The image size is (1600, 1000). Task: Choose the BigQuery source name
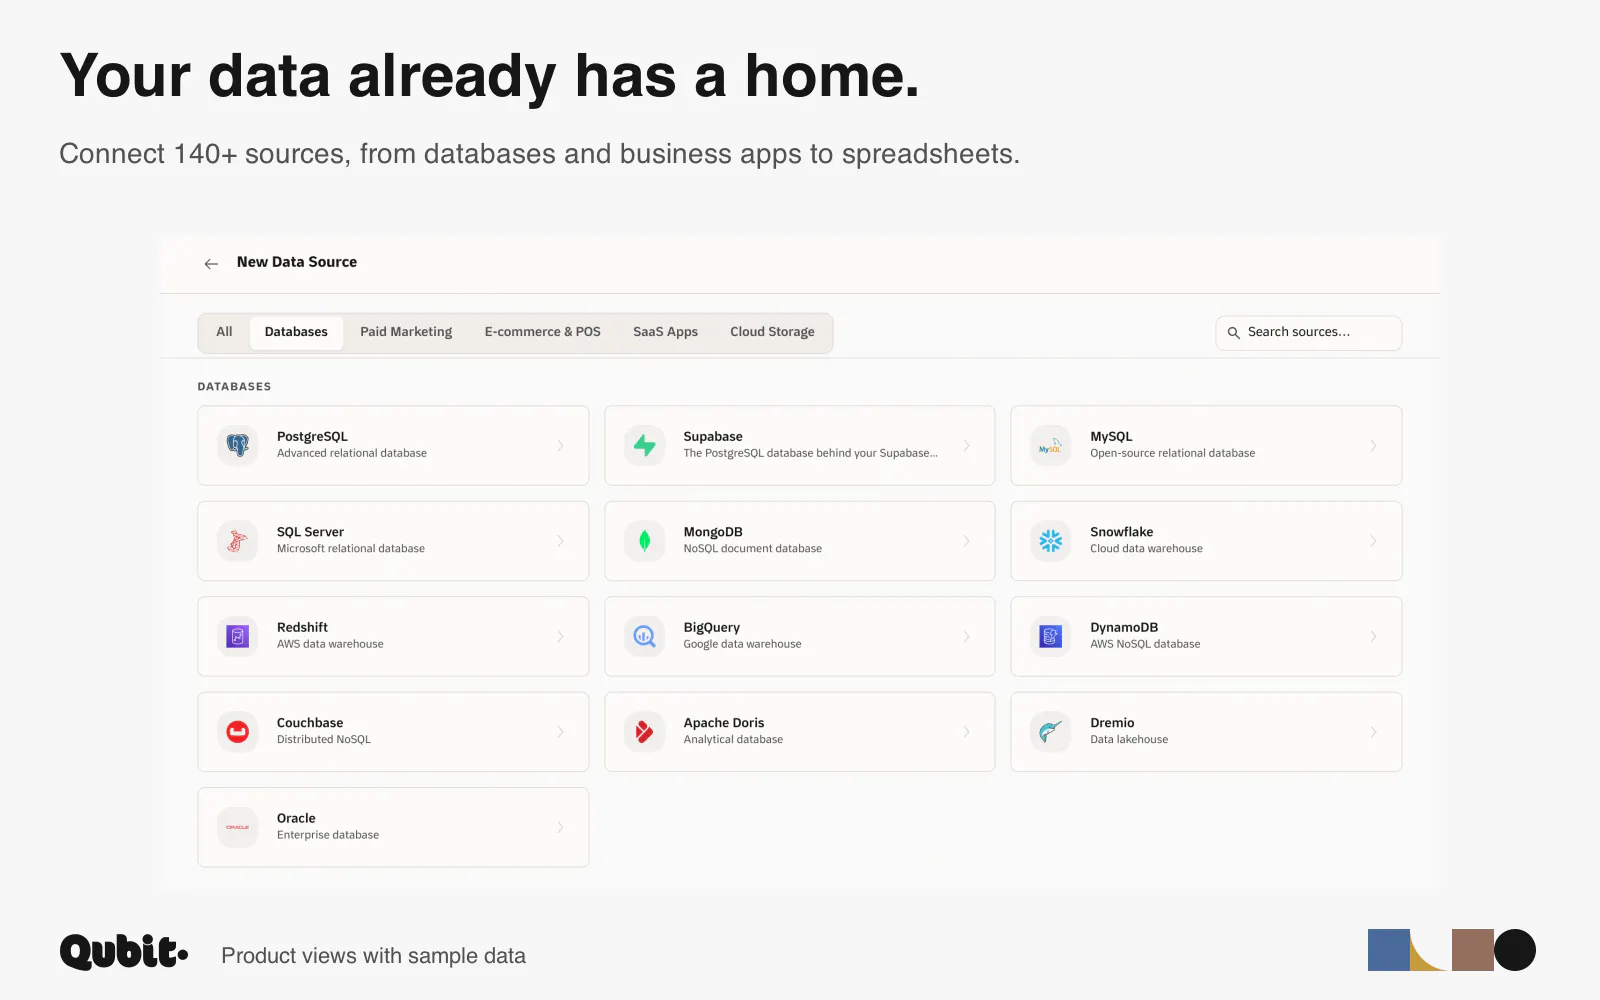tap(712, 628)
